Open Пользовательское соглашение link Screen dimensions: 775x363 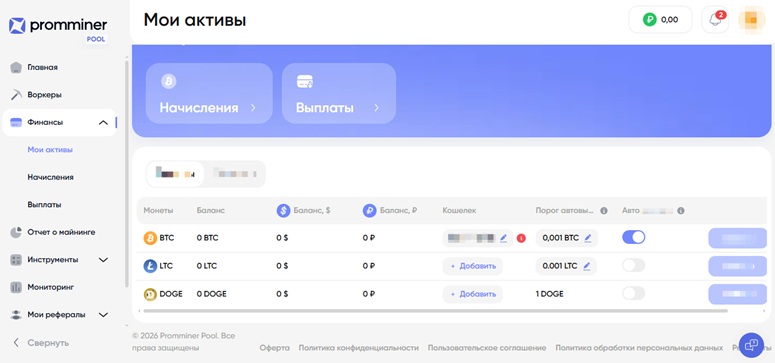pos(487,348)
